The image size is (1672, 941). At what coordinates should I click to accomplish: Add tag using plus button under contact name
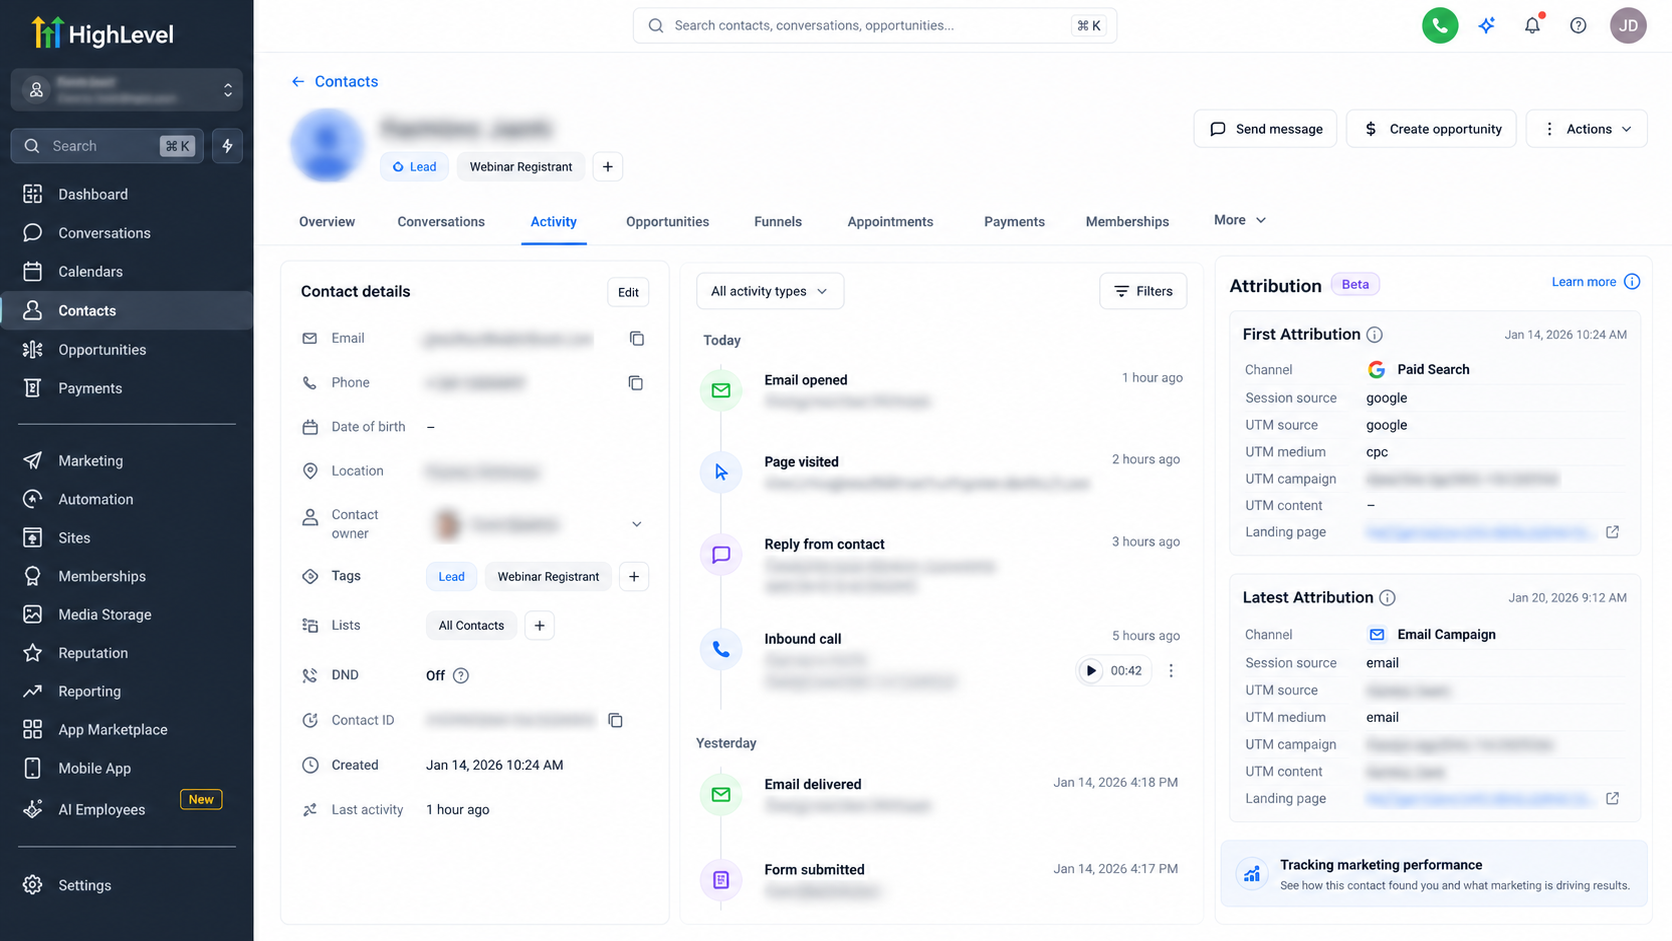click(608, 167)
